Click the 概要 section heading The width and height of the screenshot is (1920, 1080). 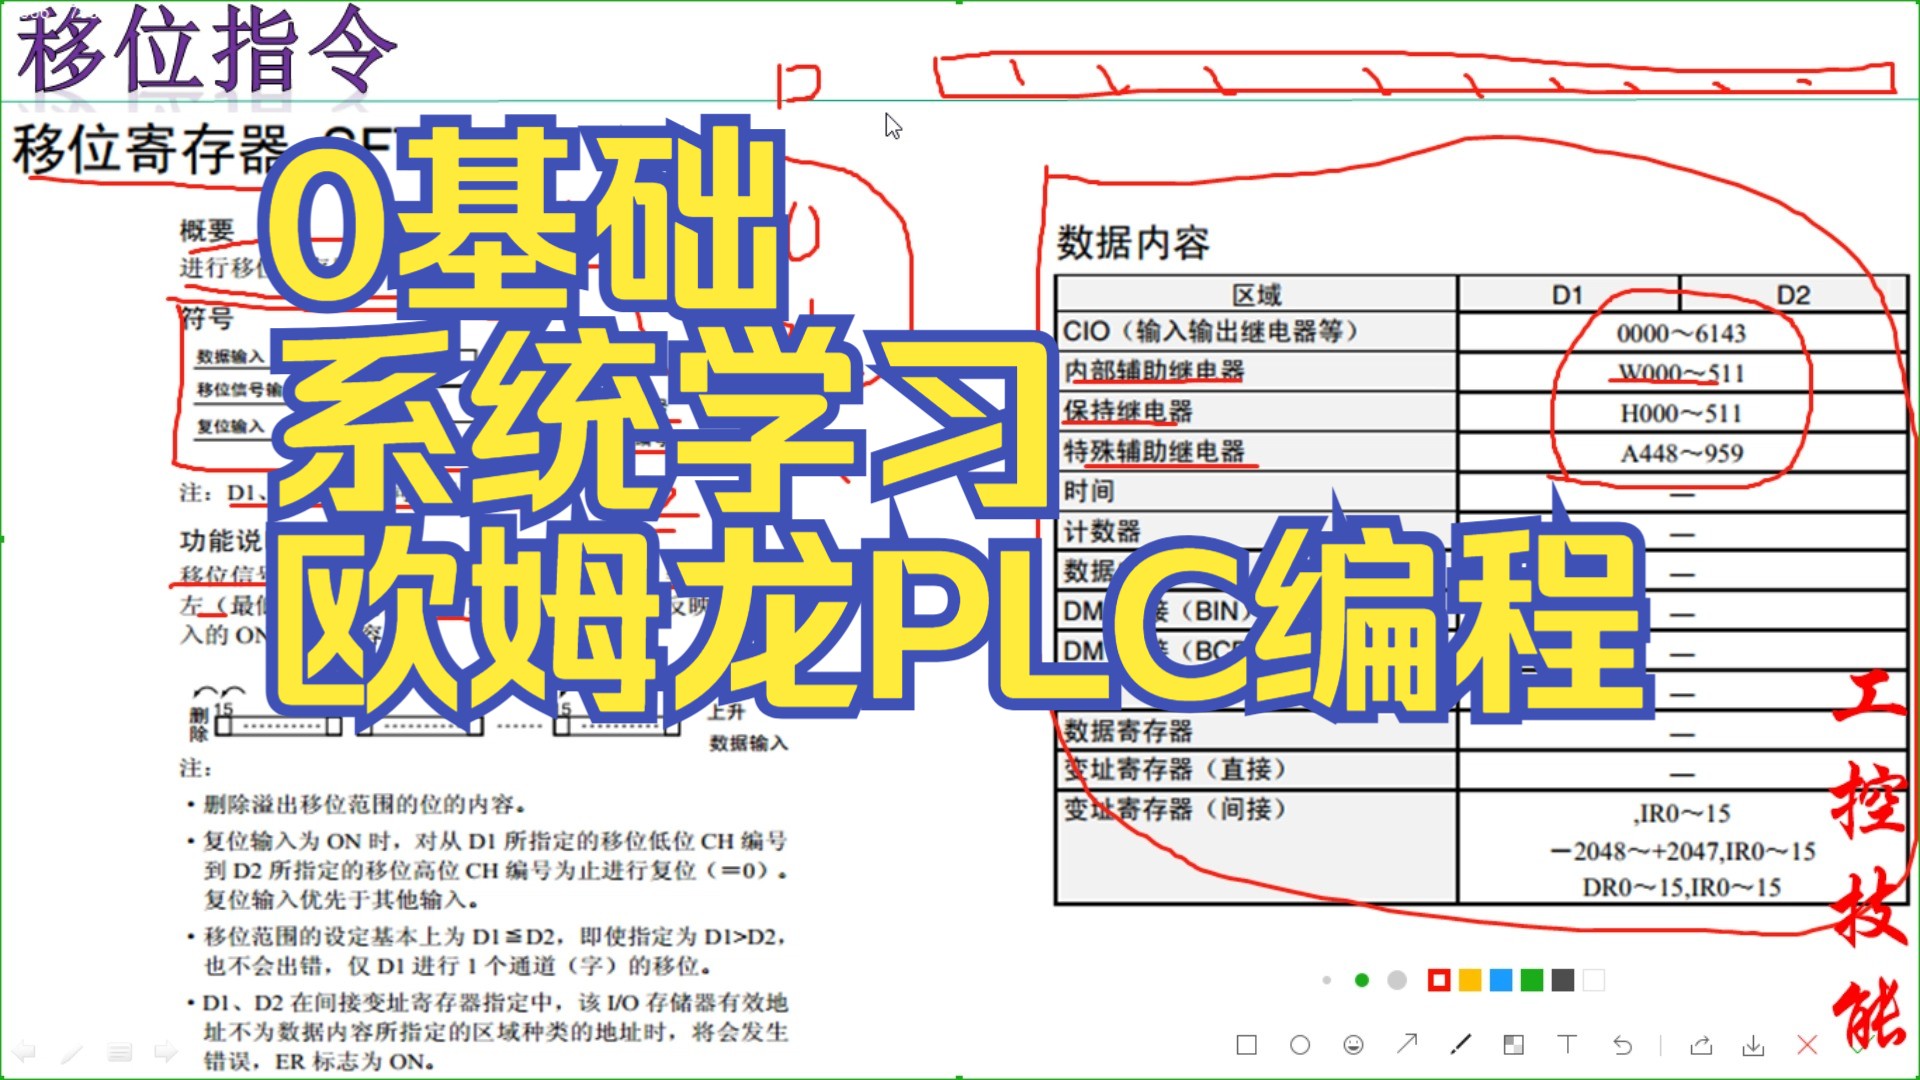tap(207, 231)
